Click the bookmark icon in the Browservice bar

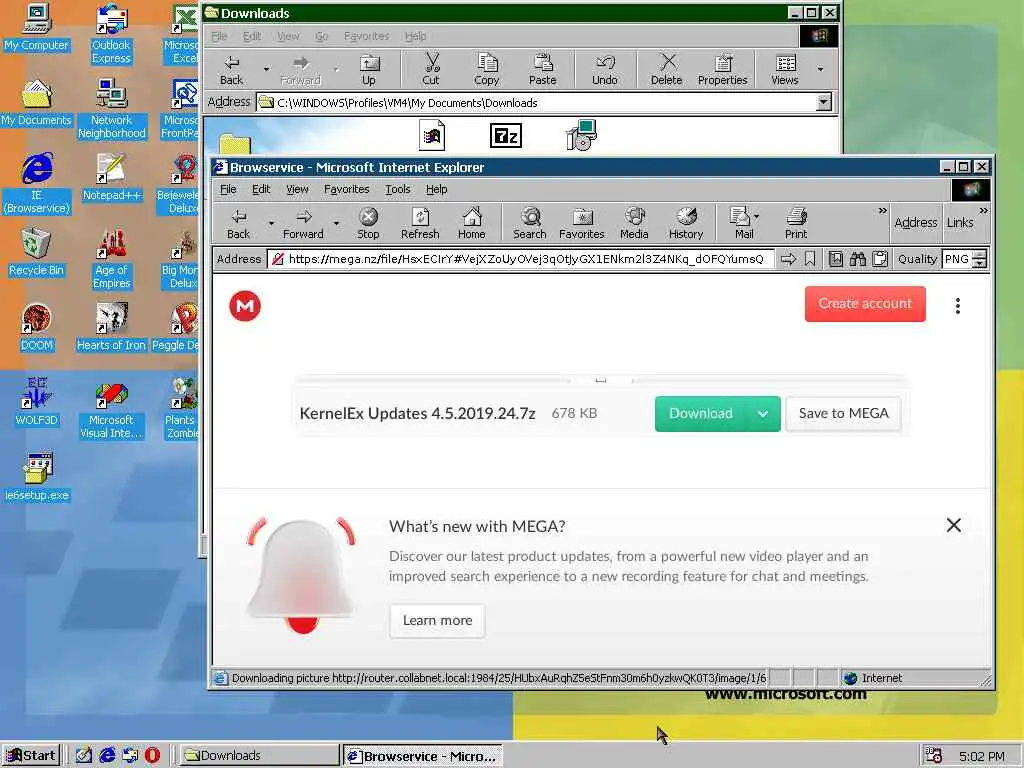click(810, 259)
